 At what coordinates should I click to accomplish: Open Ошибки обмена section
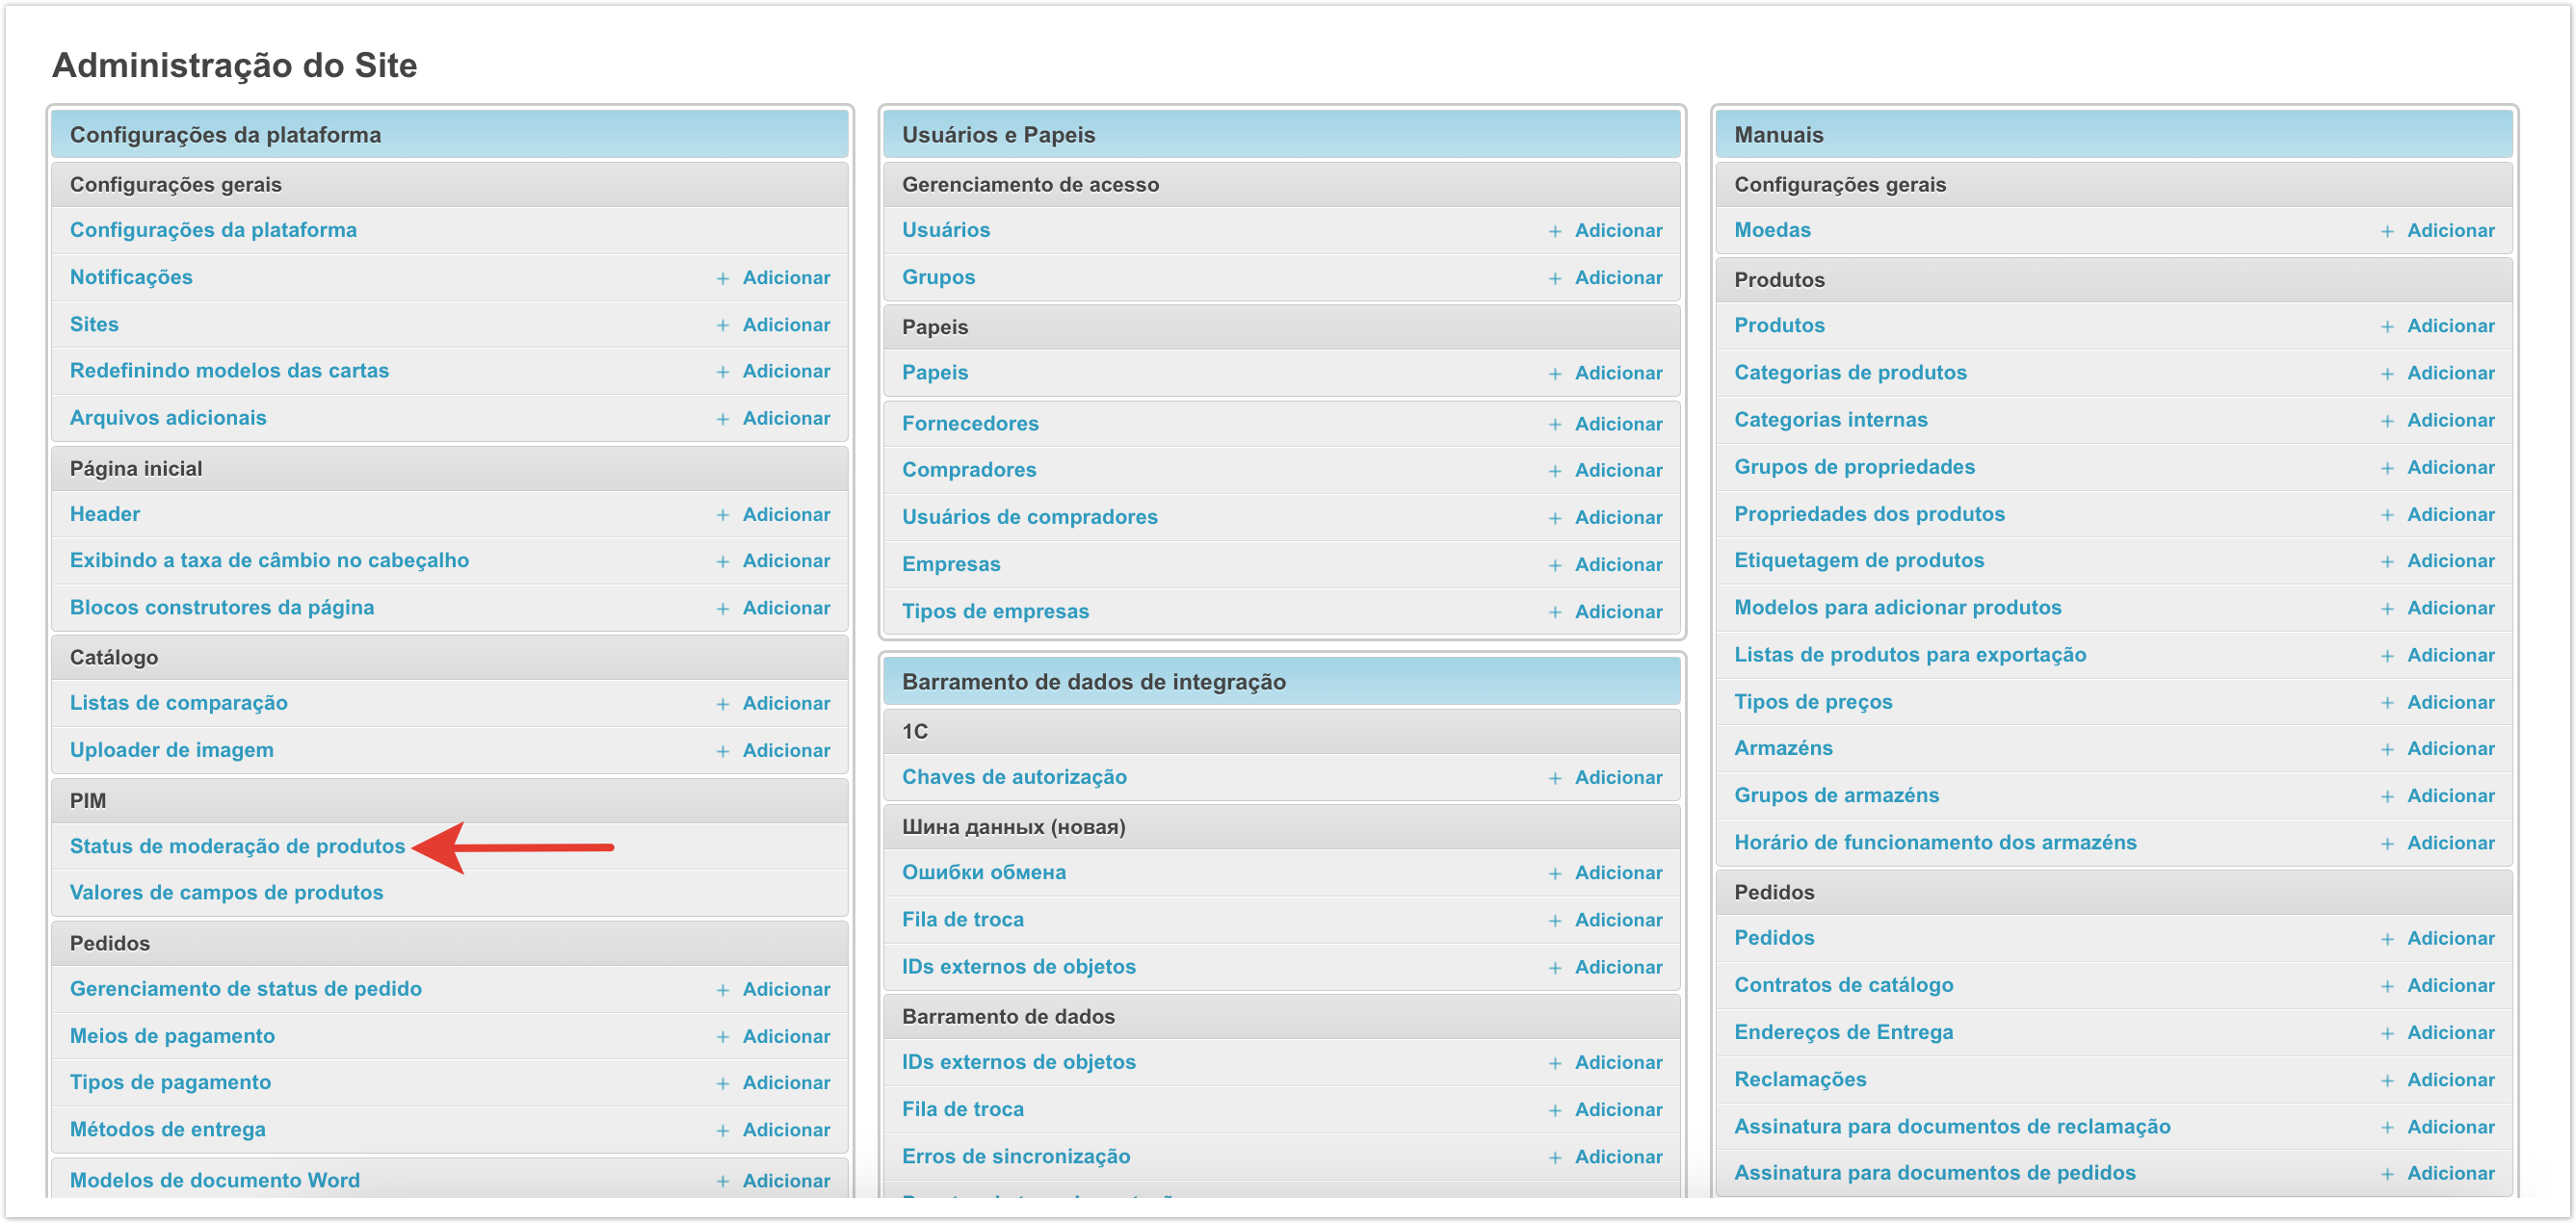983,873
